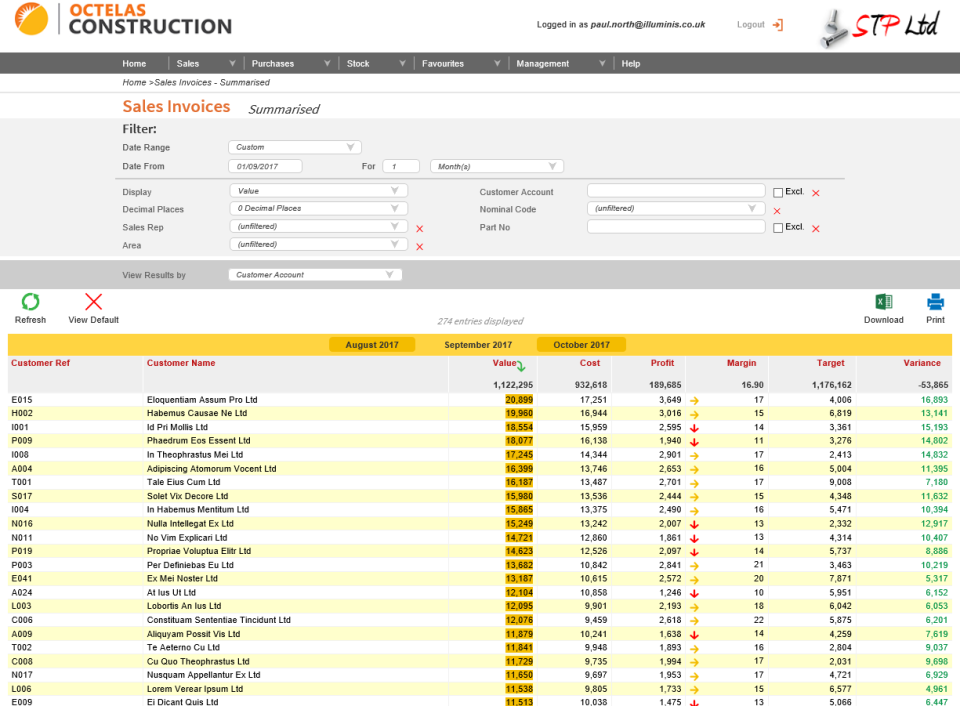The image size is (960, 706).
Task: Click the green sort arrow beside Value
Action: (x=520, y=366)
